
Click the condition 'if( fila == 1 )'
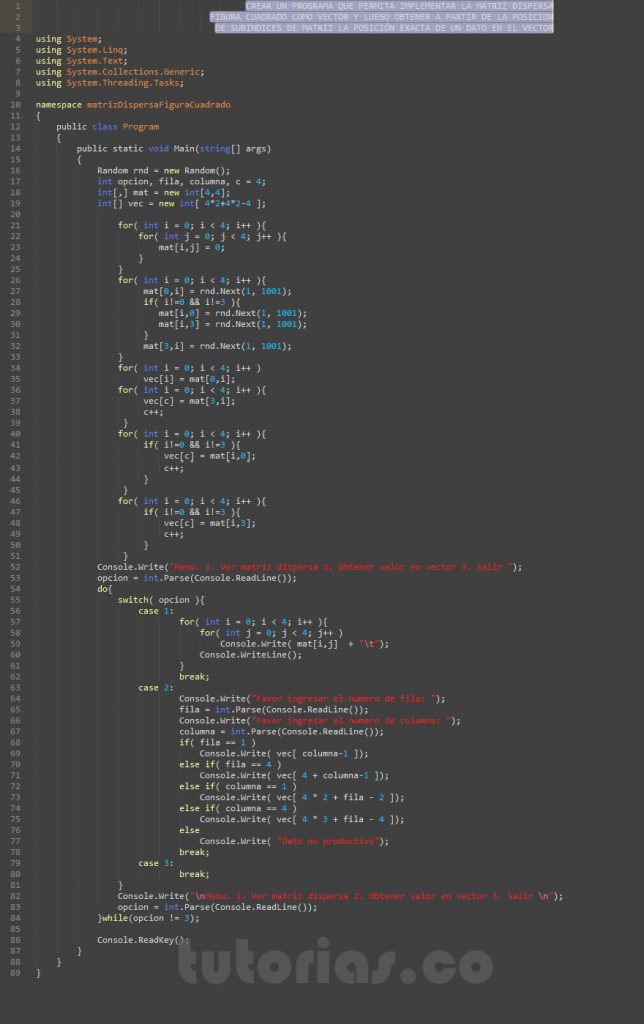point(217,743)
